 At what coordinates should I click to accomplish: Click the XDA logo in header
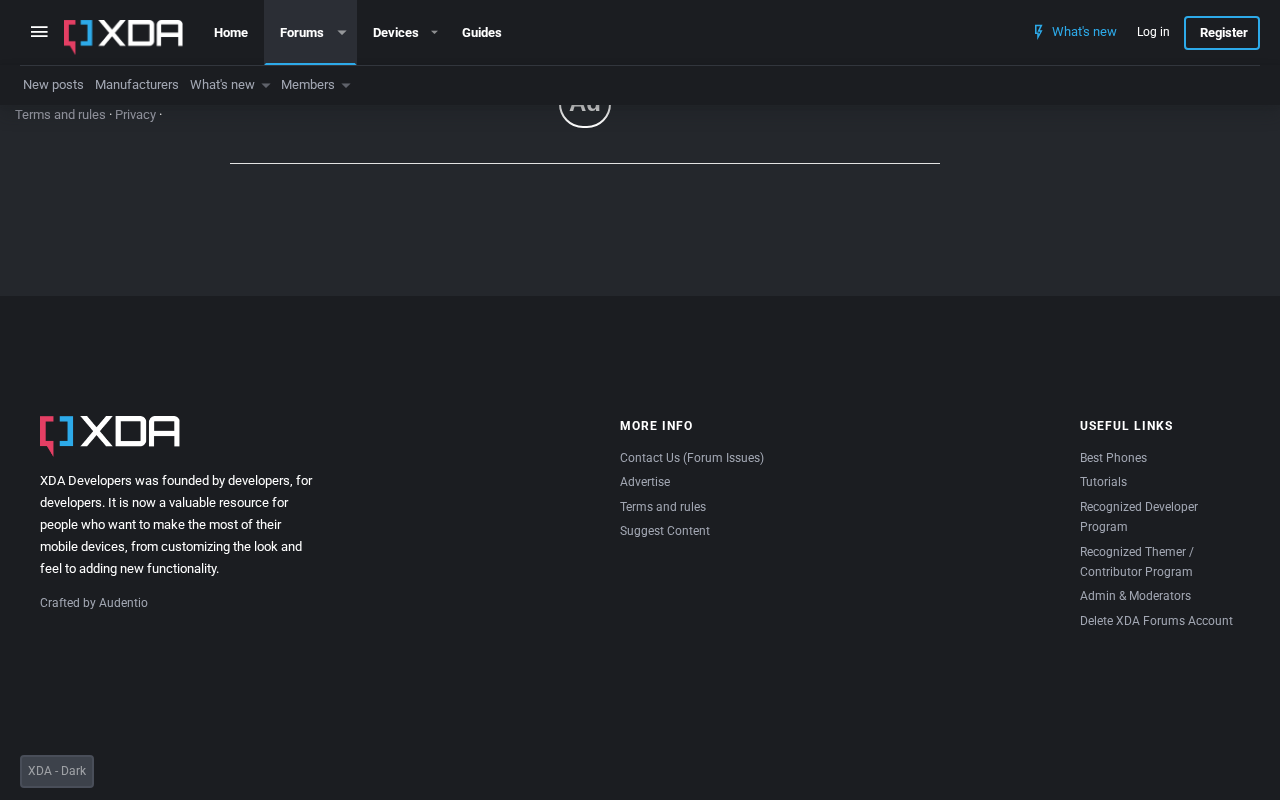[124, 35]
